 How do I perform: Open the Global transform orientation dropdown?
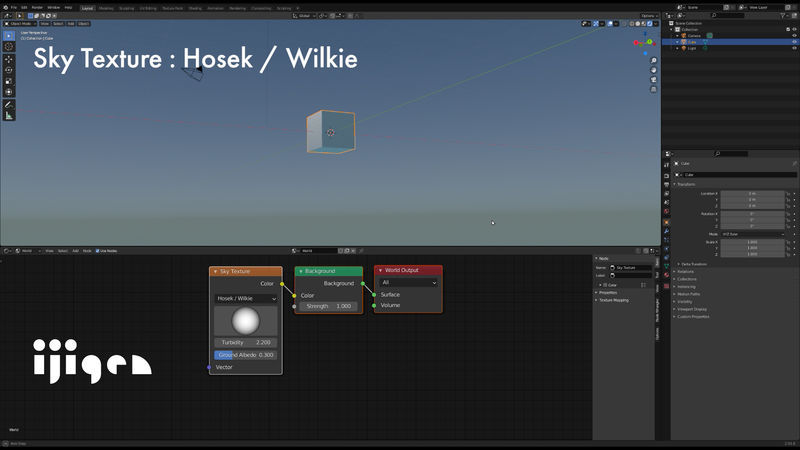click(304, 16)
